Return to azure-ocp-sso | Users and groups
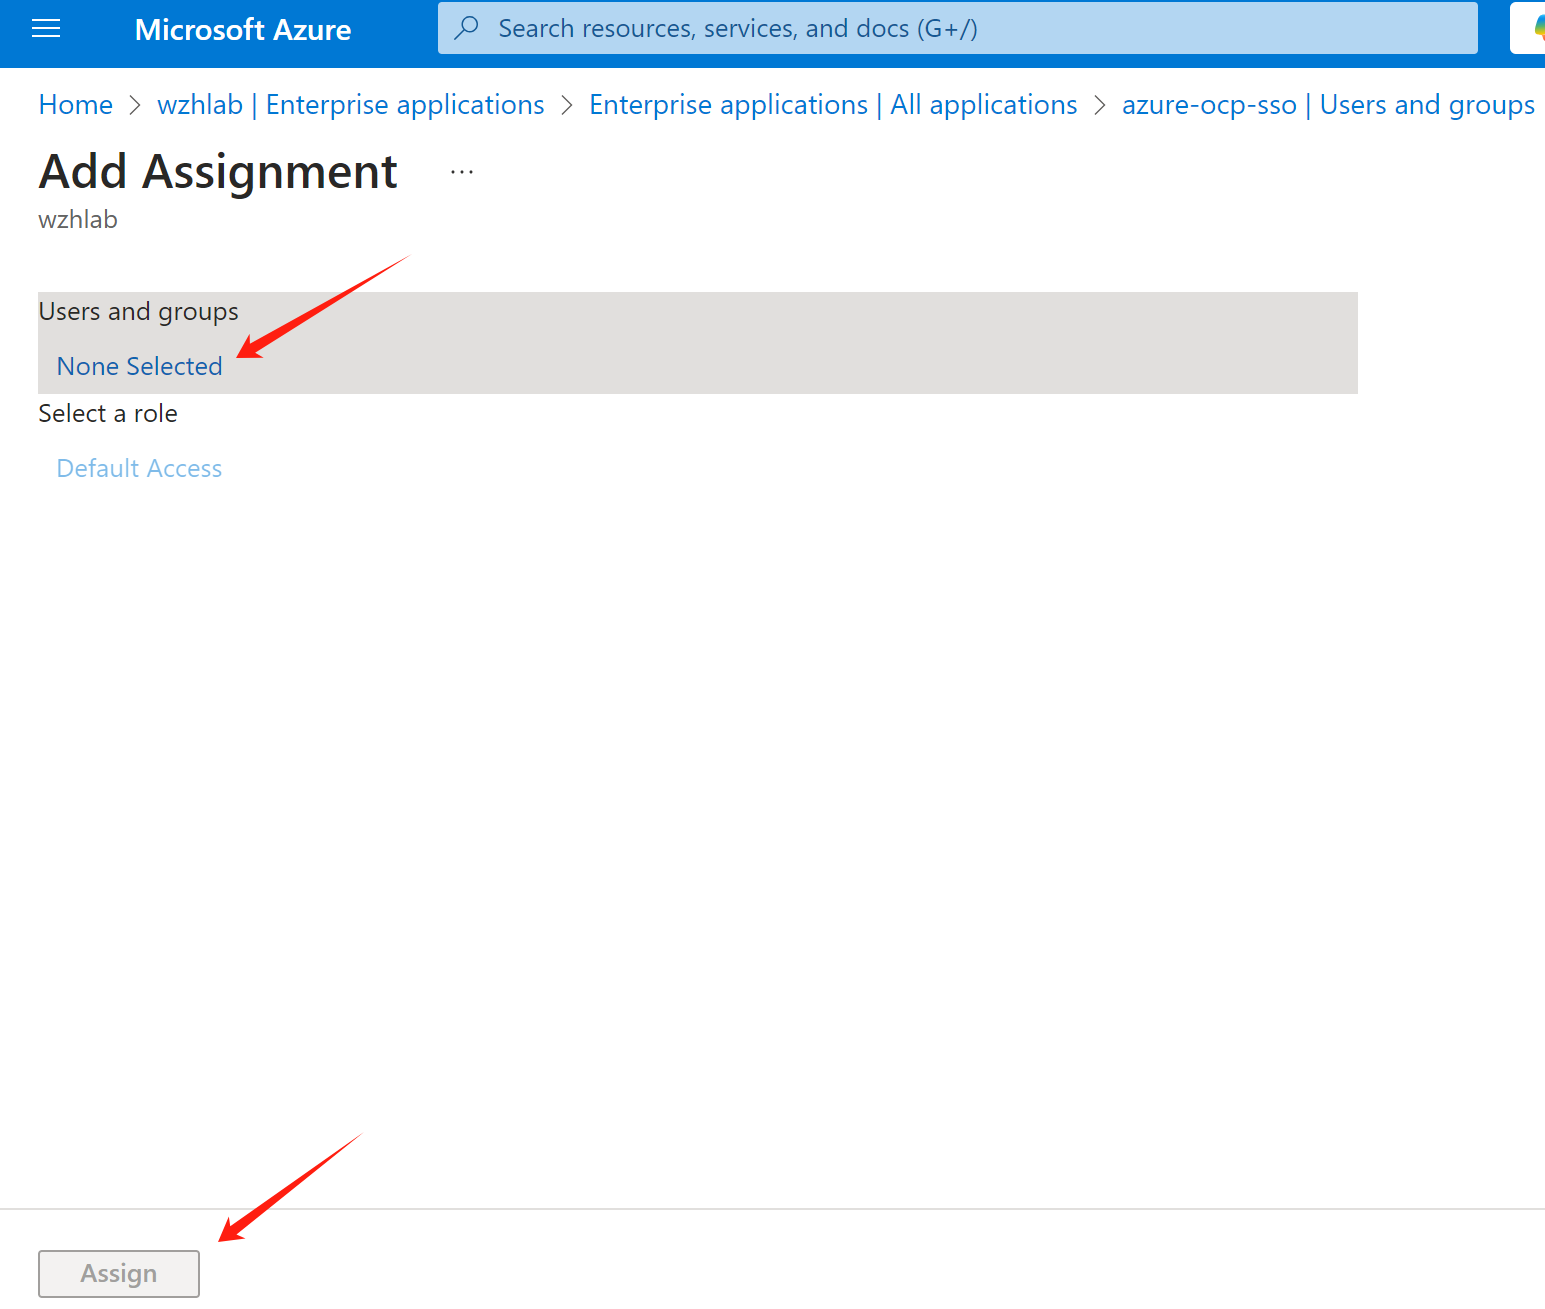This screenshot has height=1309, width=1545. point(1327,105)
